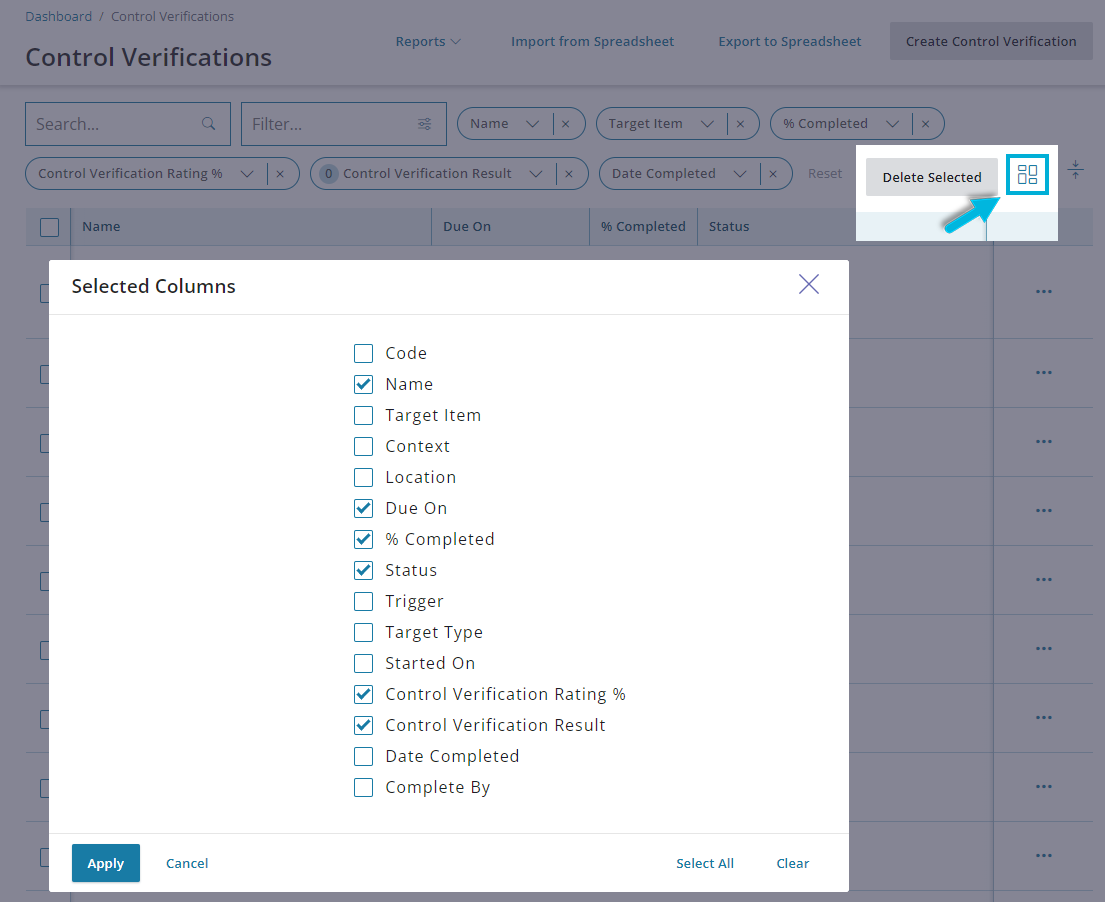The image size is (1105, 902).
Task: Expand the Reports dropdown menu
Action: 428,42
